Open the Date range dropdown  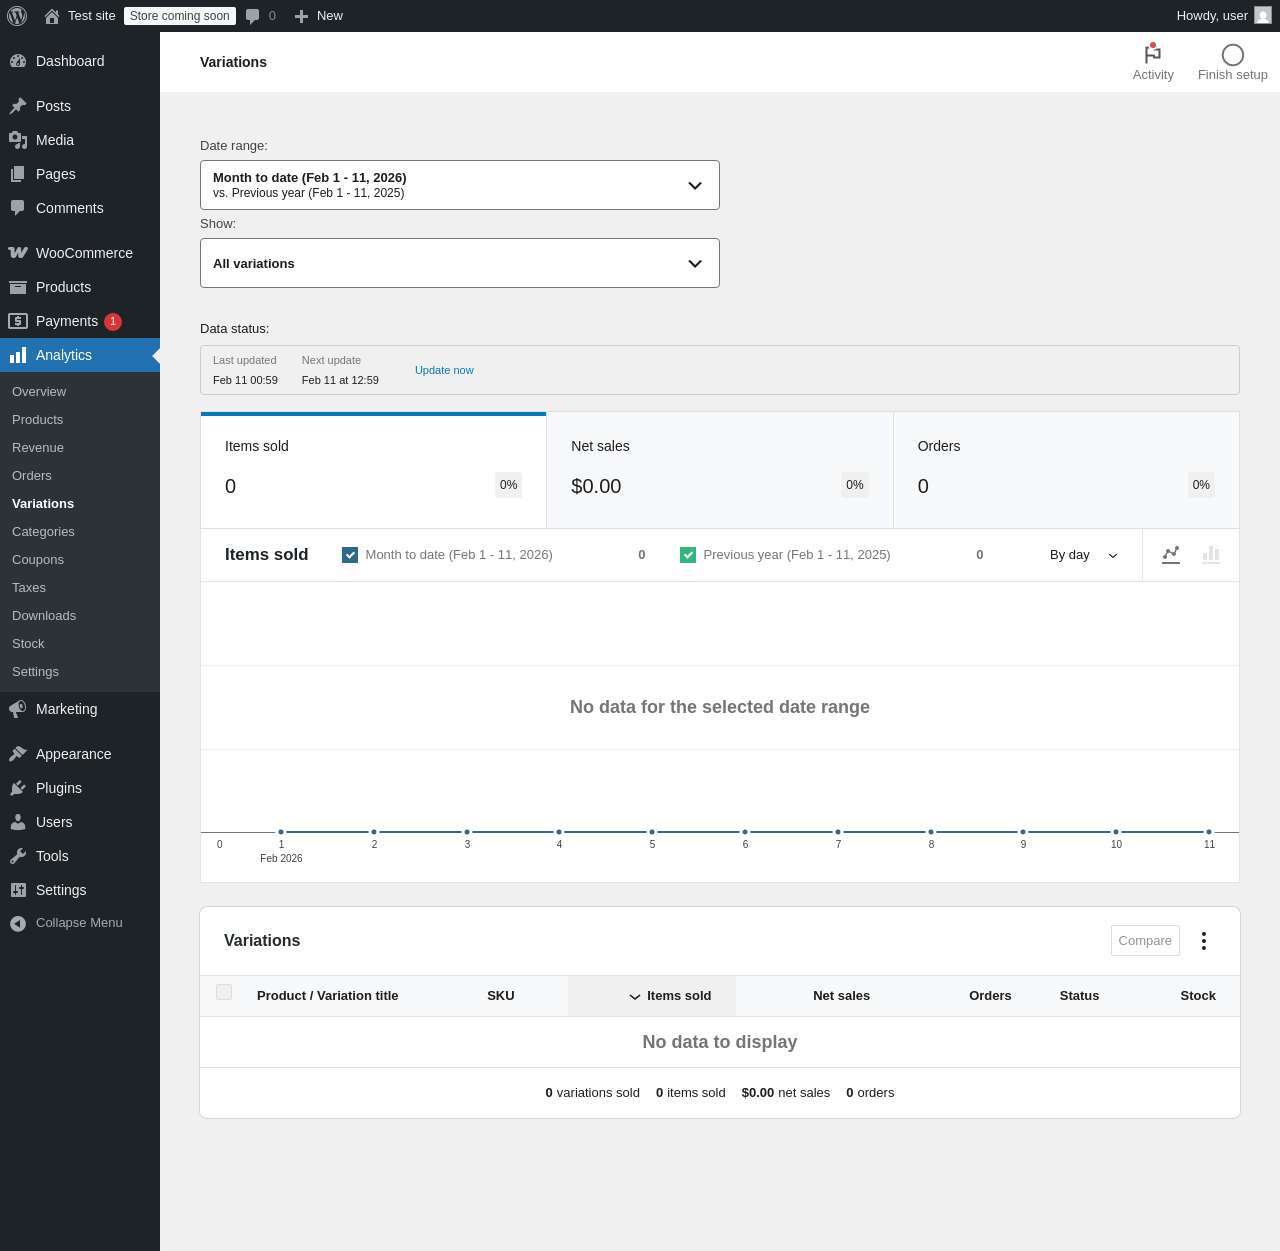point(460,185)
